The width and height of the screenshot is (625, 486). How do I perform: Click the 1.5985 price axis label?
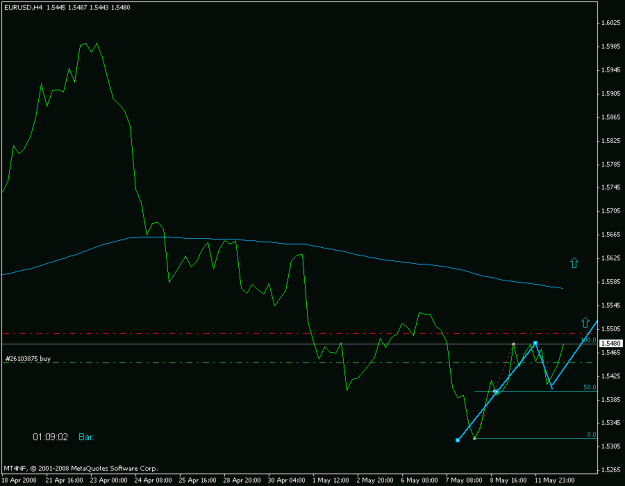[x=611, y=46]
